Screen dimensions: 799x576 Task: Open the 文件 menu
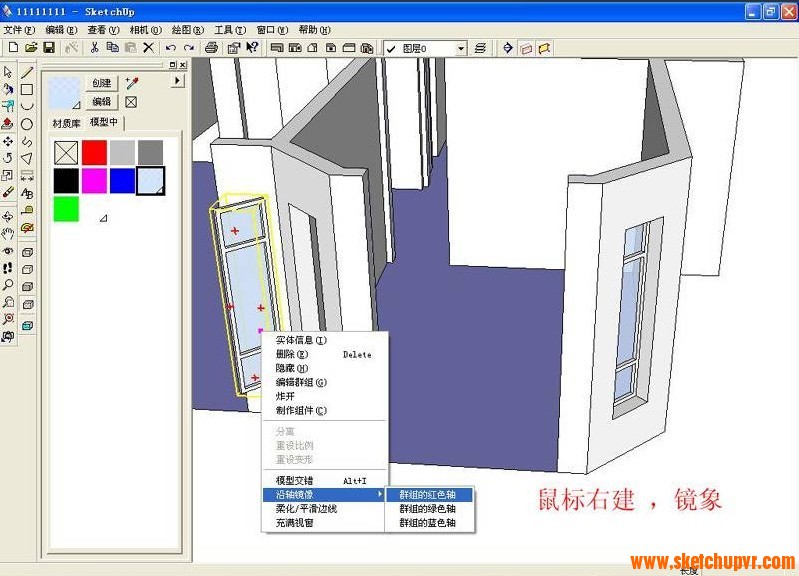(19, 30)
